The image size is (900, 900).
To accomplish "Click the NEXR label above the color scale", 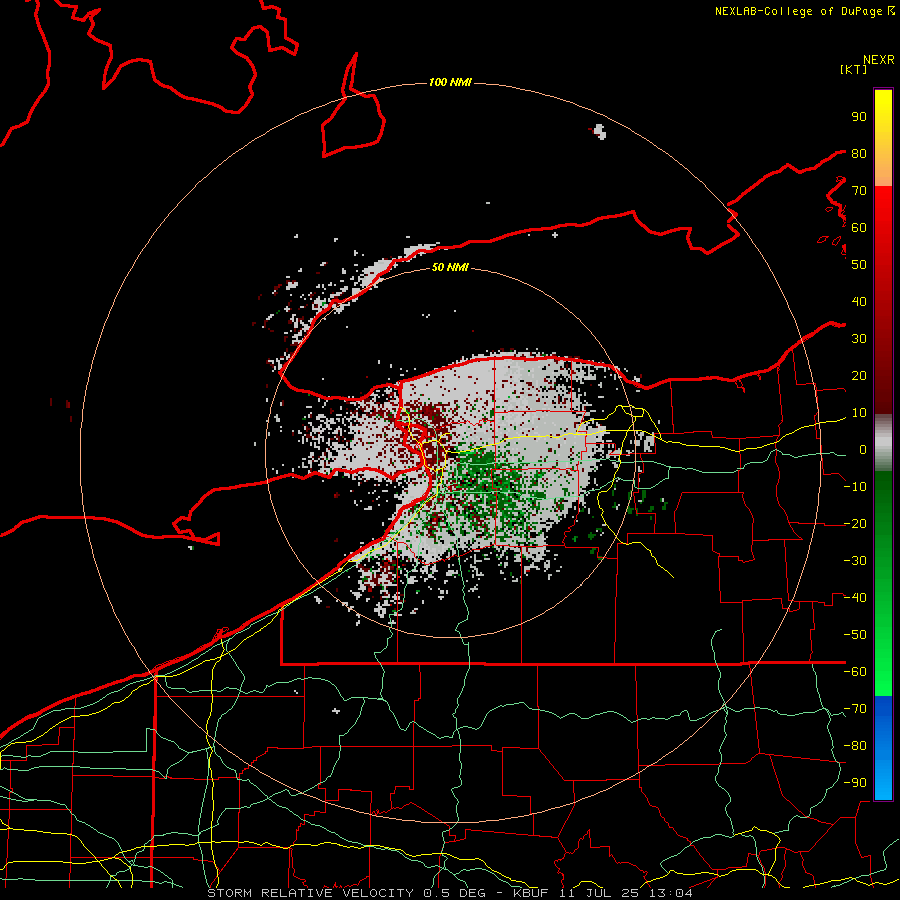I will (x=879, y=60).
